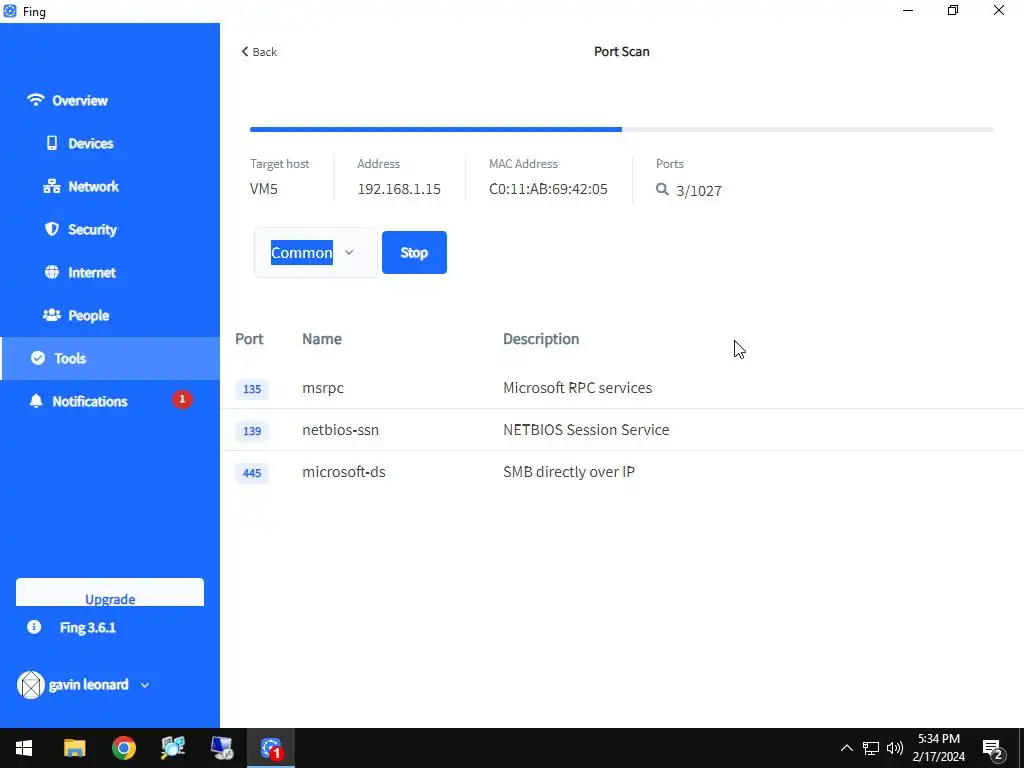
Task: Click the netbios-ssn service name
Action: (x=340, y=430)
